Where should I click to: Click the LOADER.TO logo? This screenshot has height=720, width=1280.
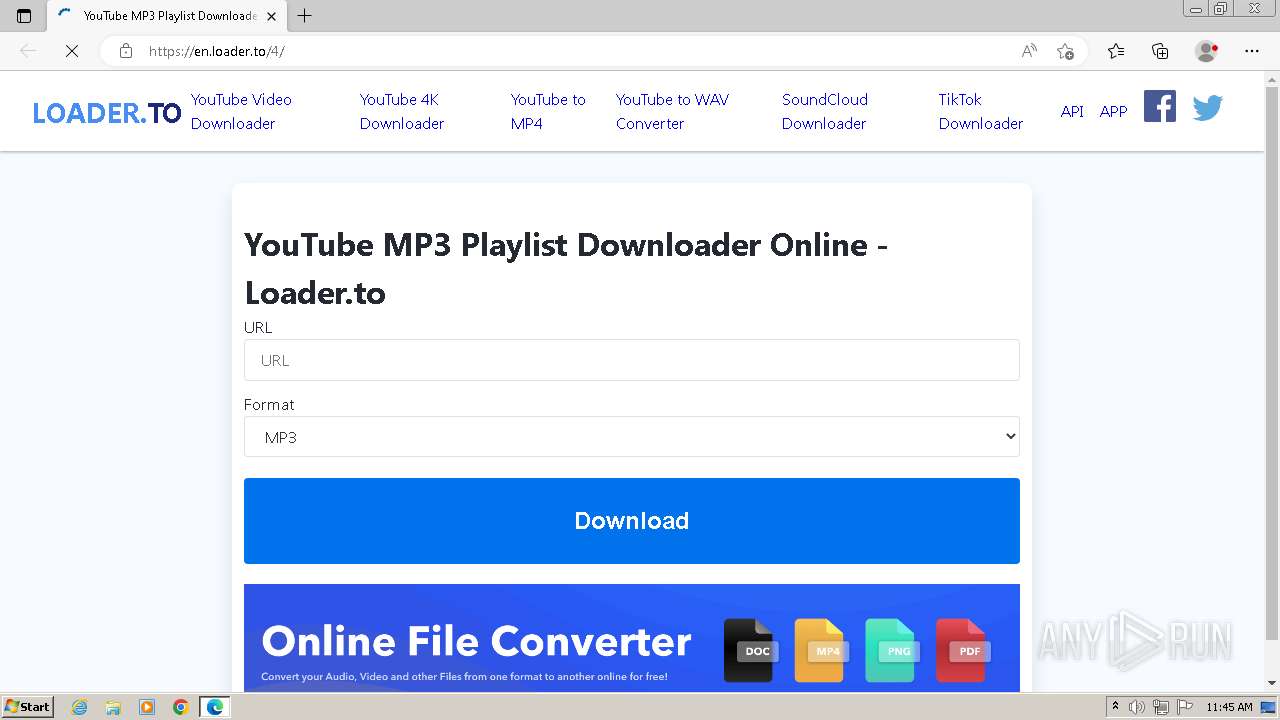(107, 113)
